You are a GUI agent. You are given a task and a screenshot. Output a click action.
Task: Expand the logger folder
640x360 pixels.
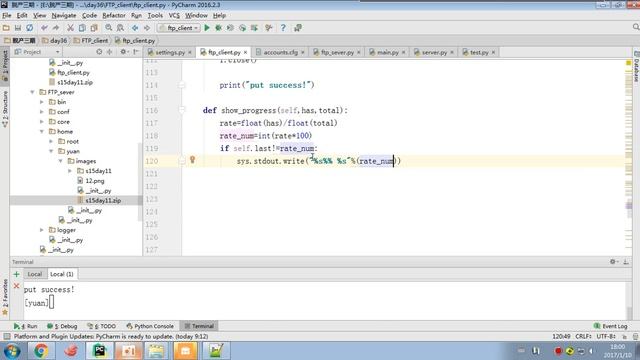tap(42, 230)
